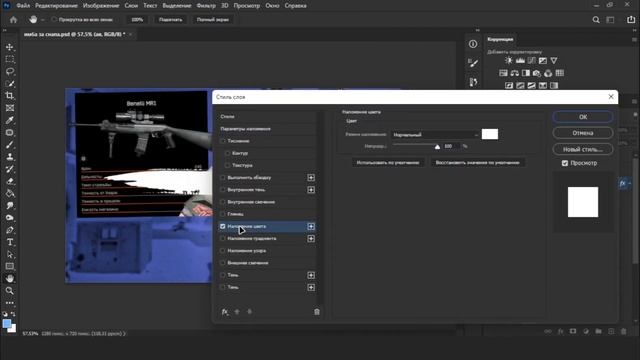This screenshot has width=640, height=360.
Task: Open the Коррекция panel menu
Action: [x=634, y=40]
